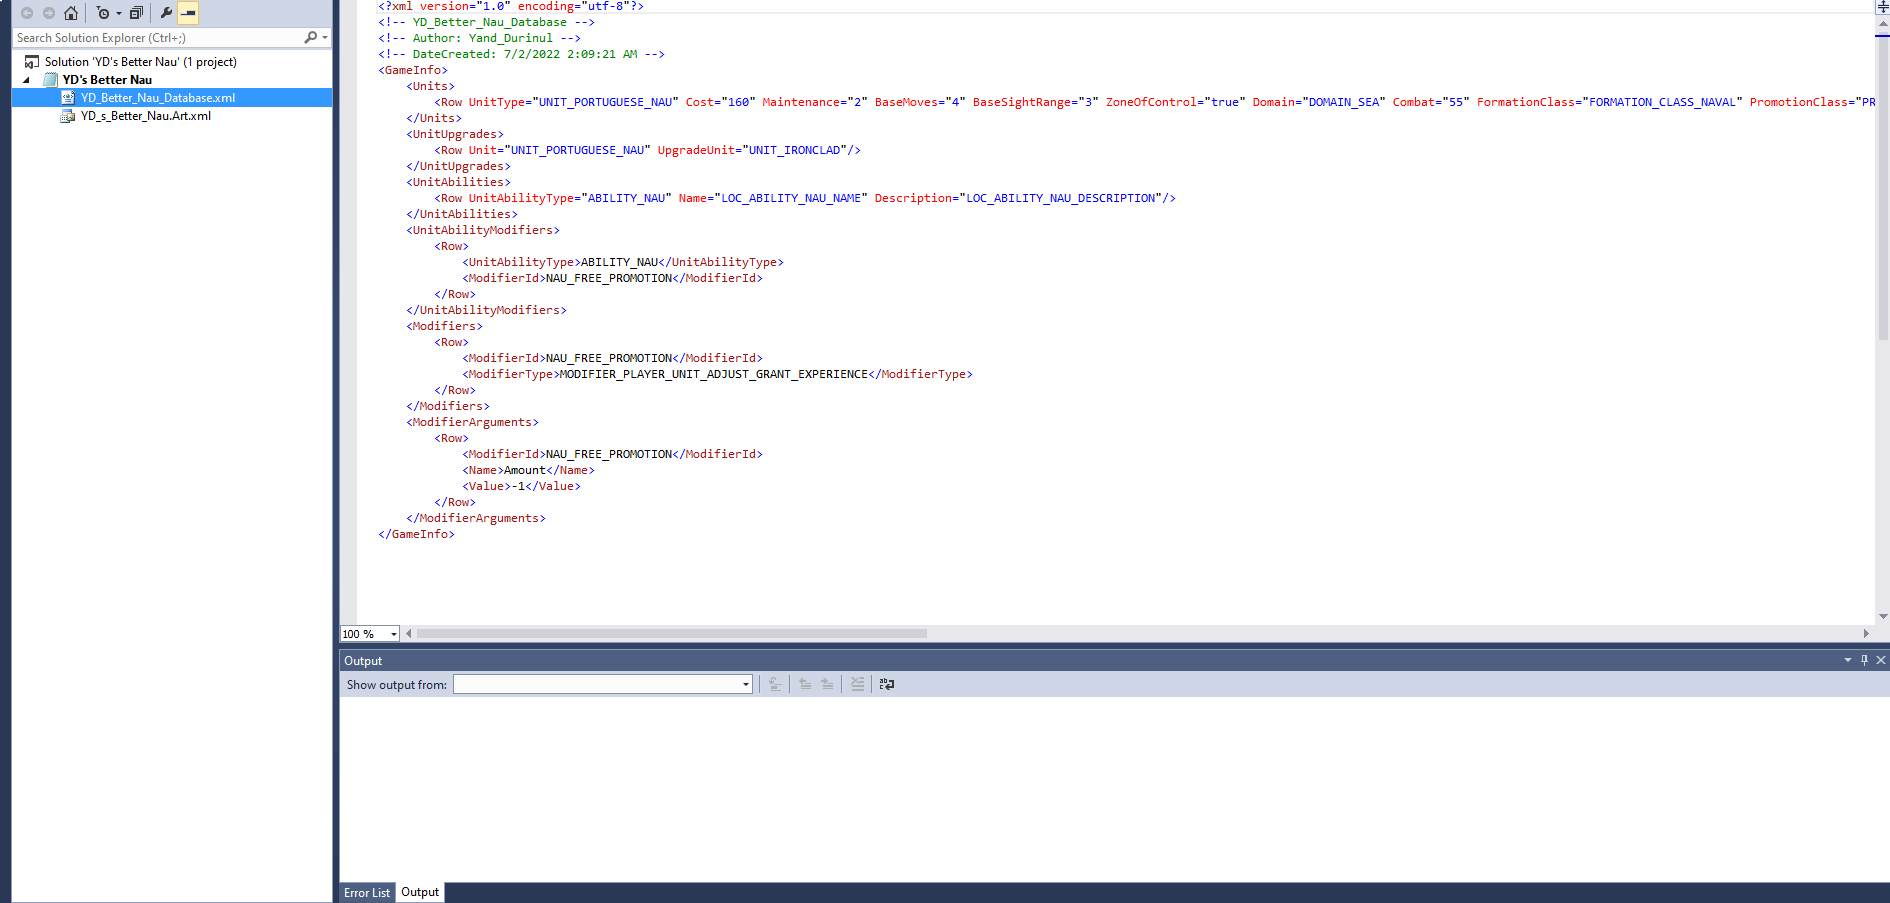The width and height of the screenshot is (1890, 903).
Task: Toggle the highlighted Preview Selected Items button
Action: [x=188, y=13]
